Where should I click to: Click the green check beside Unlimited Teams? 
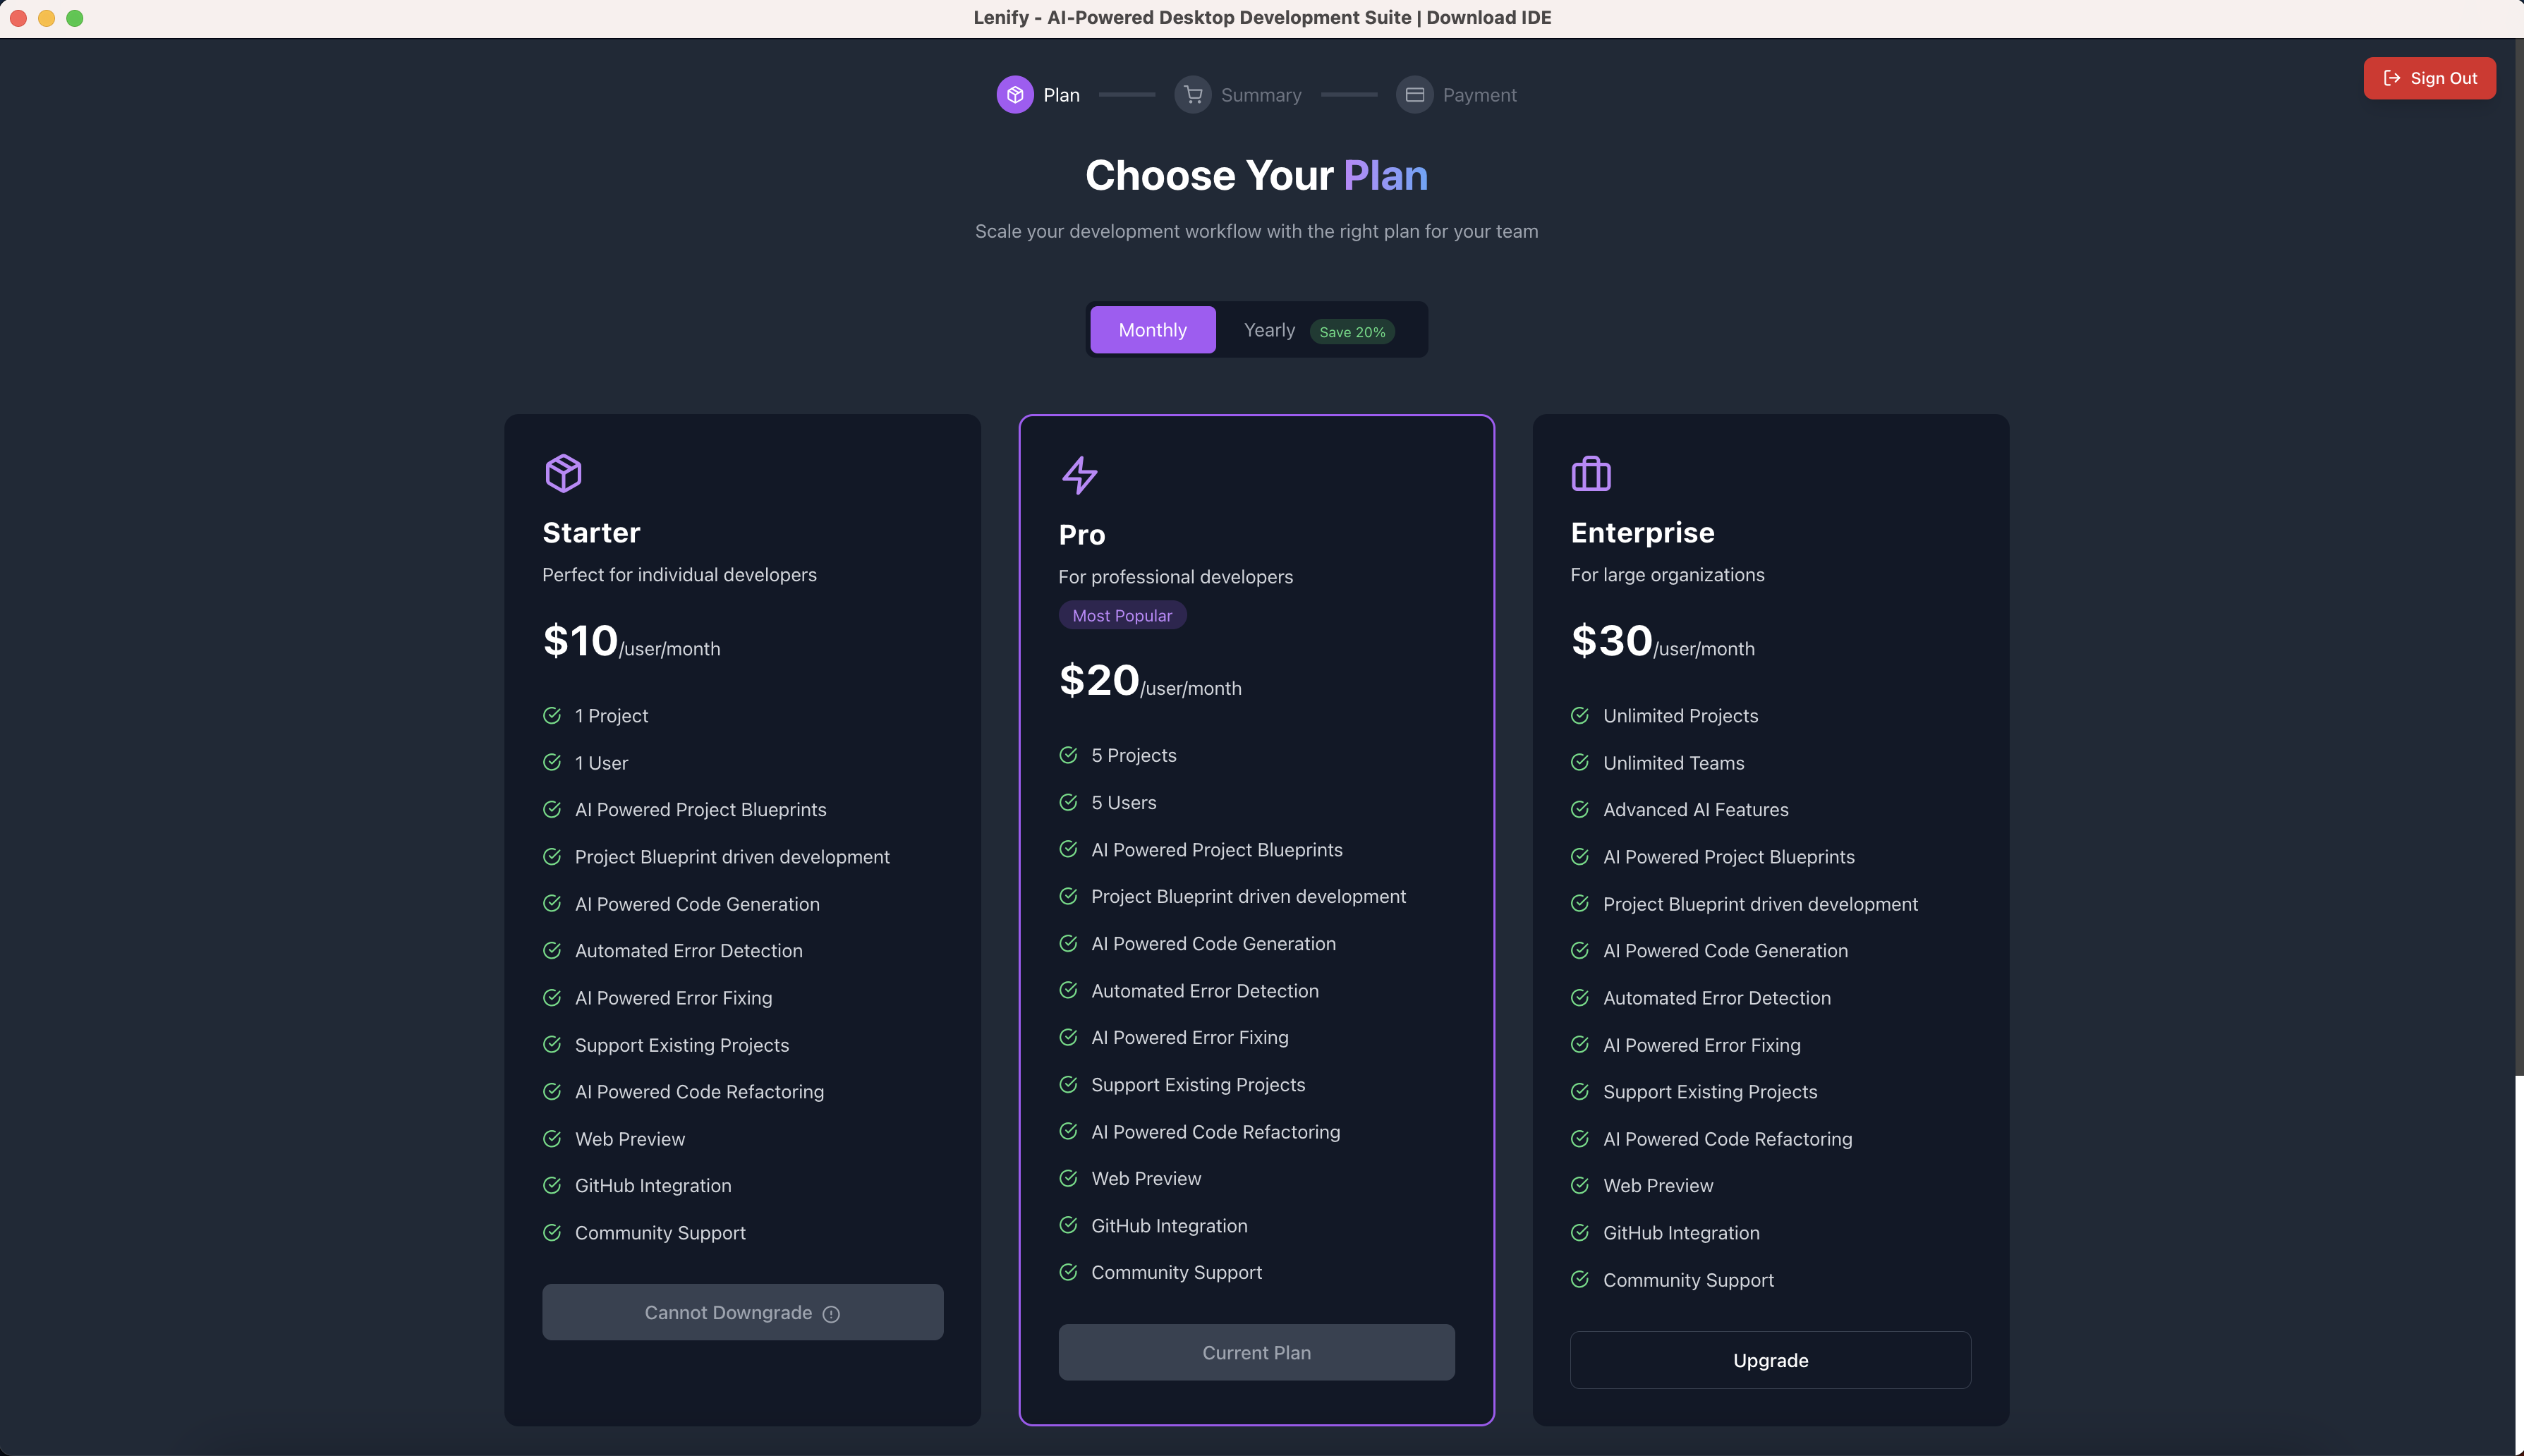coord(1580,762)
